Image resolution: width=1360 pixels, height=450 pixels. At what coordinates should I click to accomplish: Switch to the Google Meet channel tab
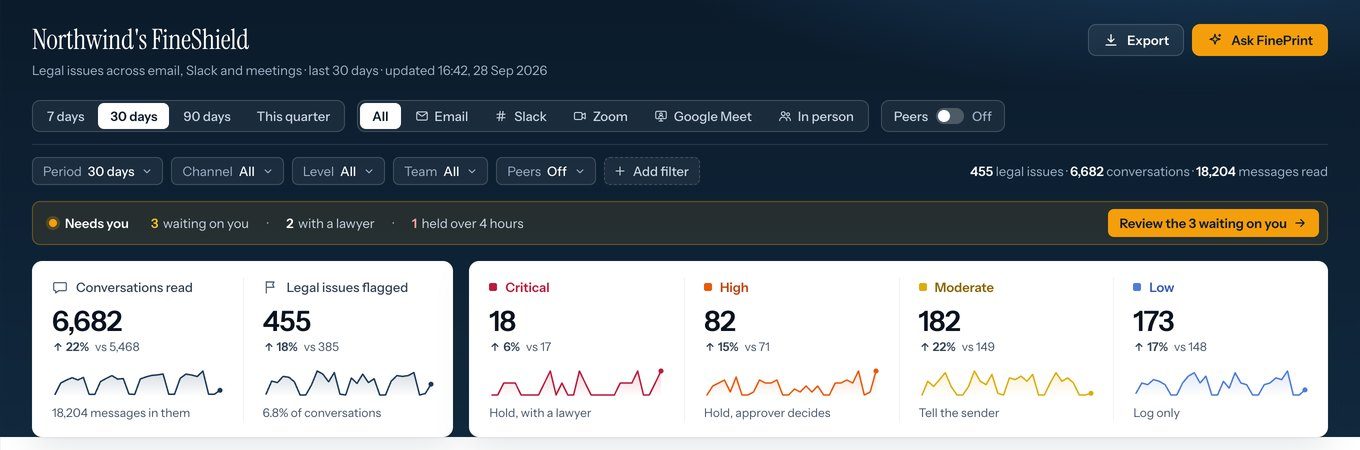pos(703,116)
